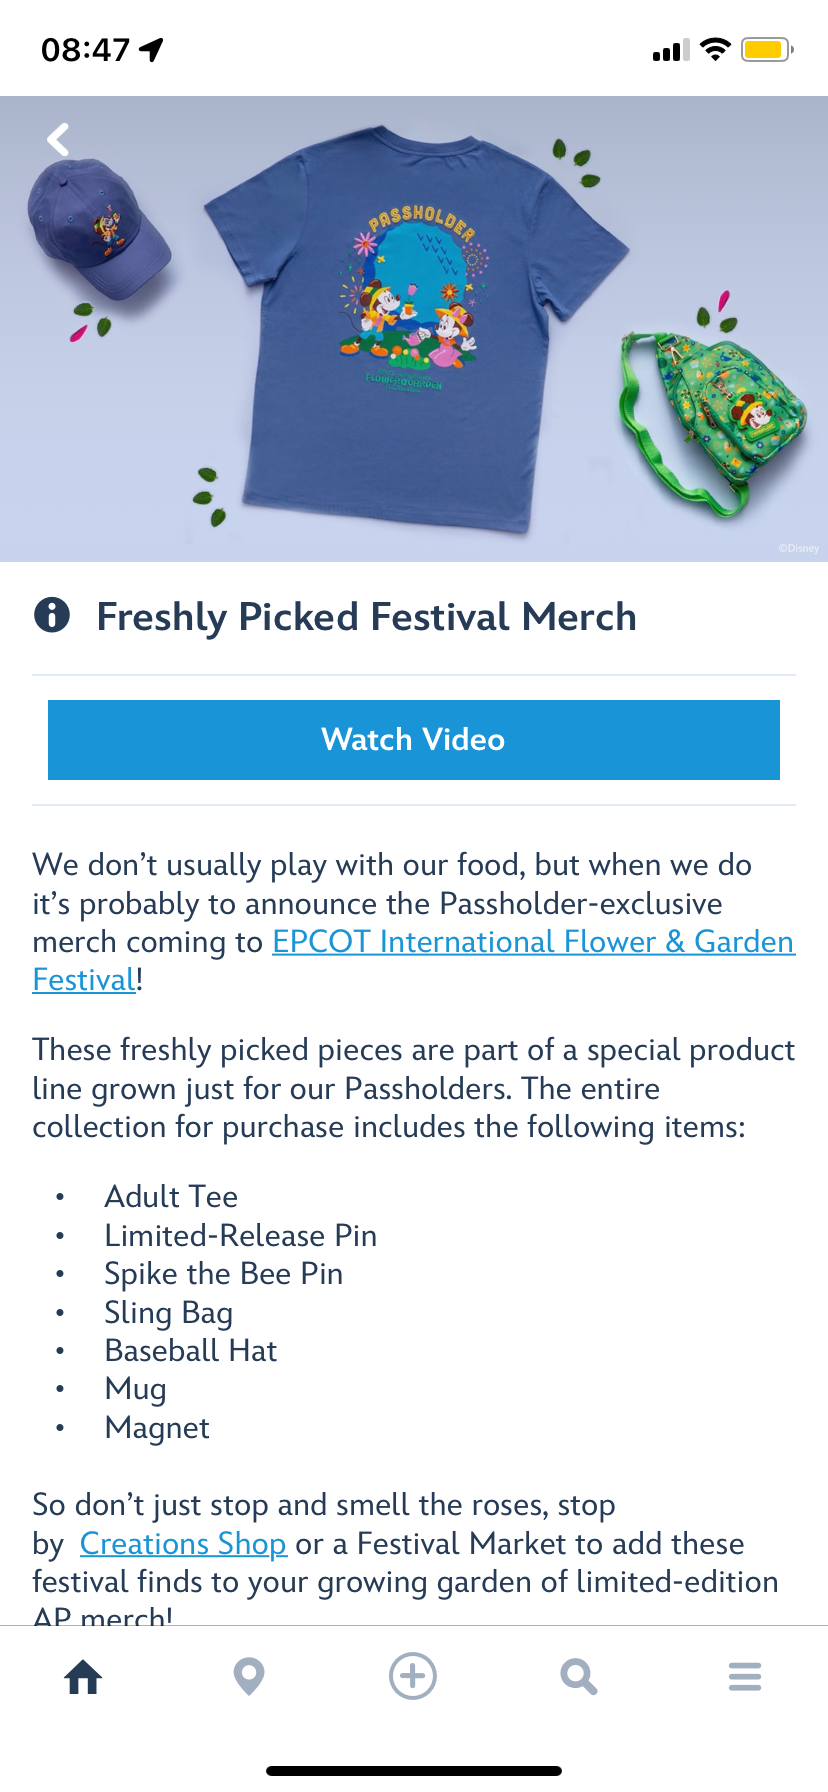Tap the cellular signal bars
Viewport: 828px width, 1792px height.
(x=671, y=50)
